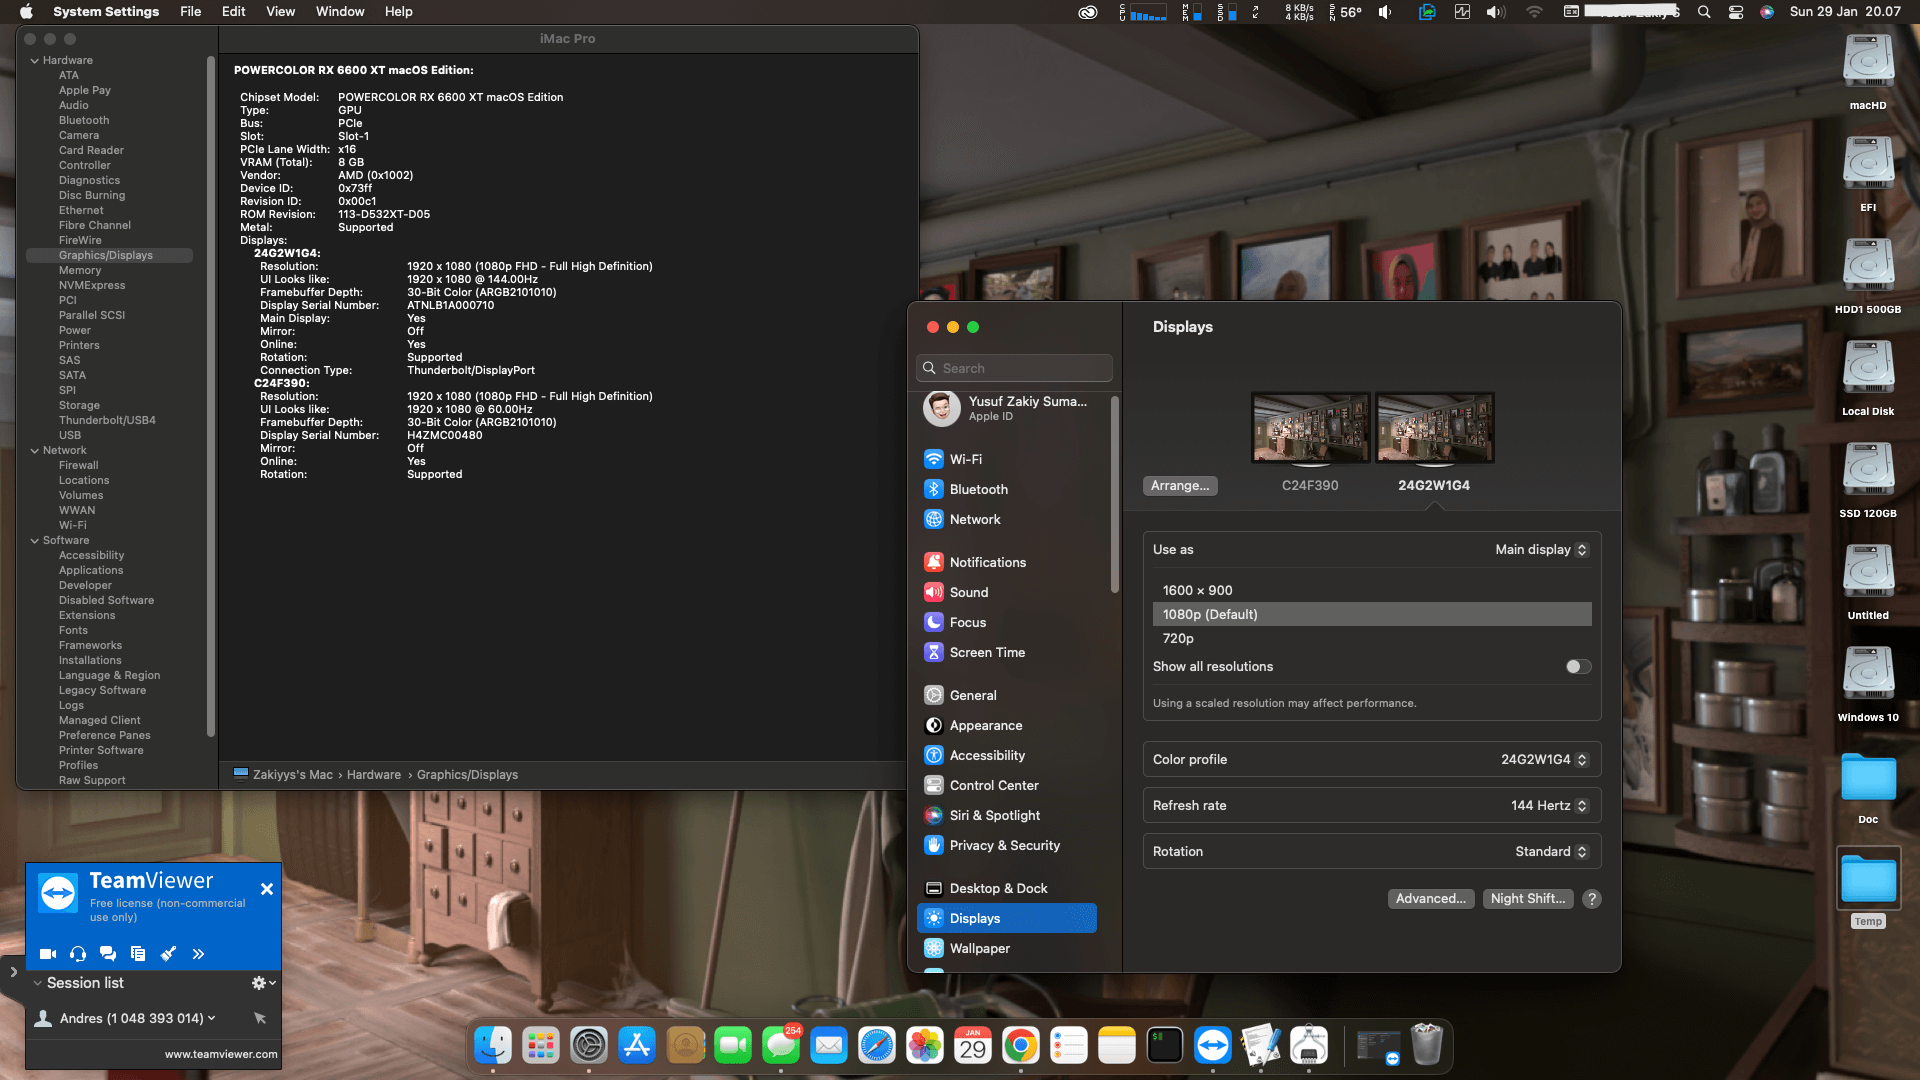
Task: Click the Night Shift... button
Action: pos(1528,899)
